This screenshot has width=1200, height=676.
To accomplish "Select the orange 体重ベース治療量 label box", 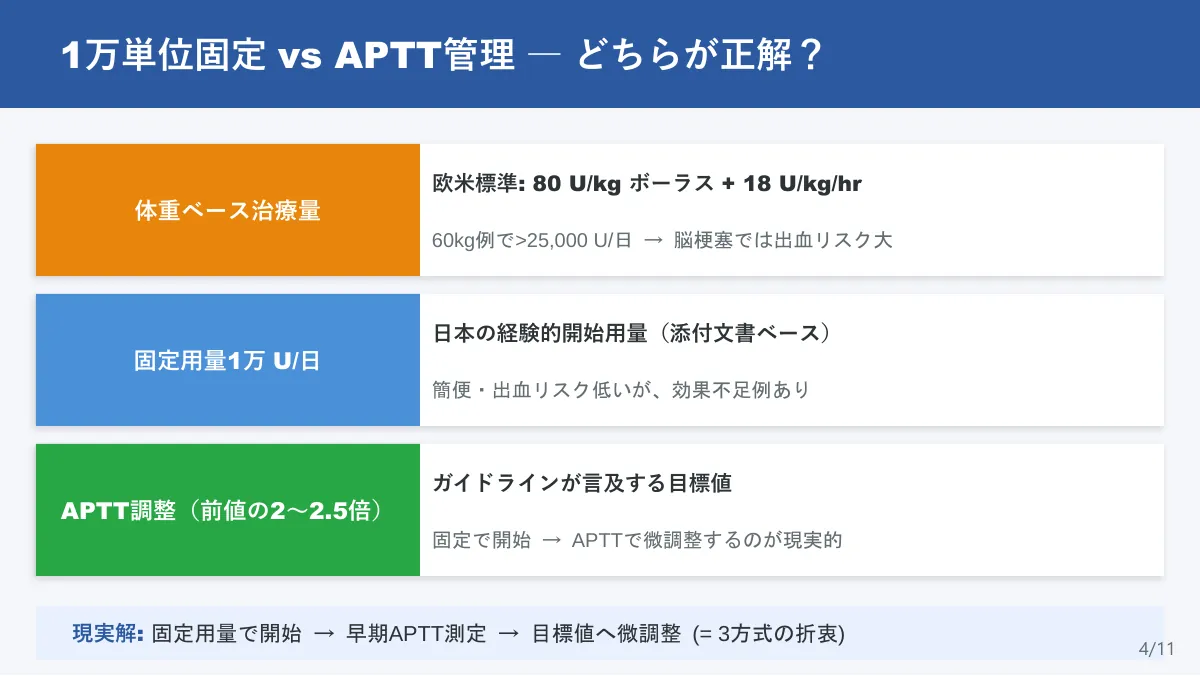I will point(228,210).
